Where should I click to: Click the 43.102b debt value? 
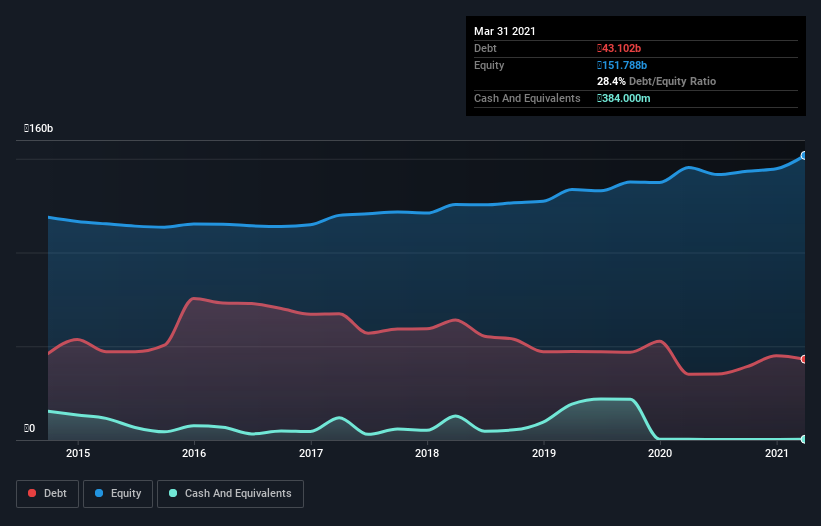619,48
